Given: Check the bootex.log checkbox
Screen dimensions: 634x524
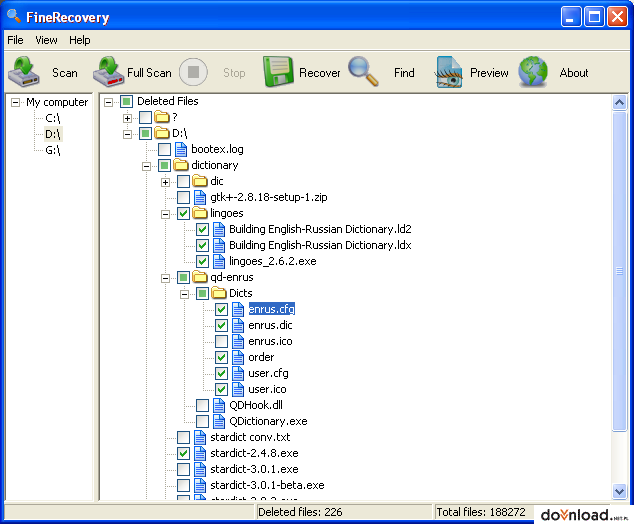Looking at the screenshot, I should tap(164, 149).
